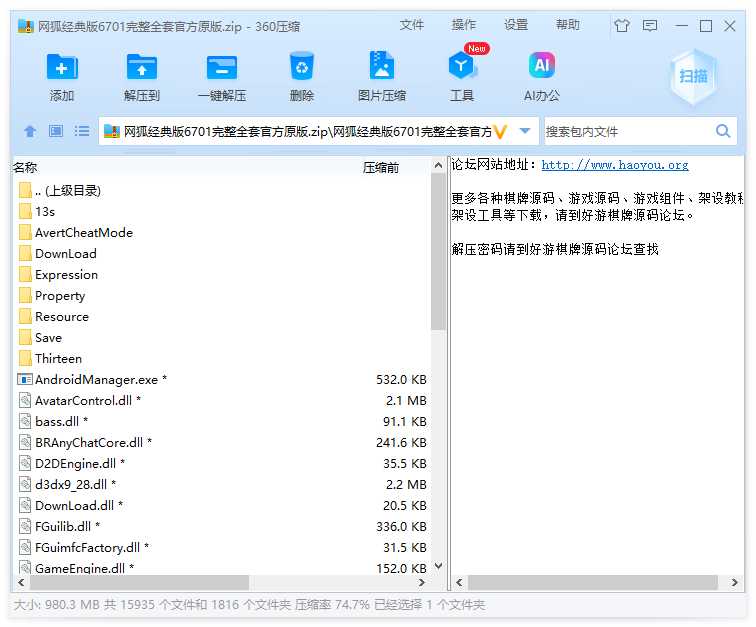Click the comment pane horizontal scrollbar thumb

[x=593, y=582]
